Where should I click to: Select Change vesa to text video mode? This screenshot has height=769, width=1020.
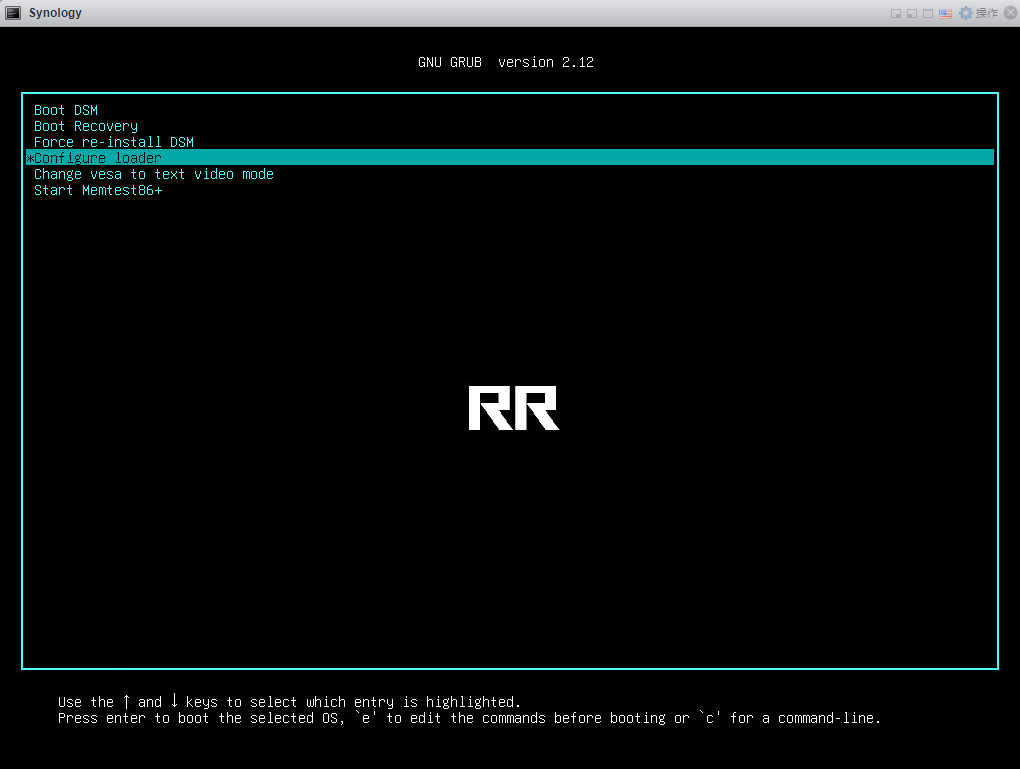[154, 174]
